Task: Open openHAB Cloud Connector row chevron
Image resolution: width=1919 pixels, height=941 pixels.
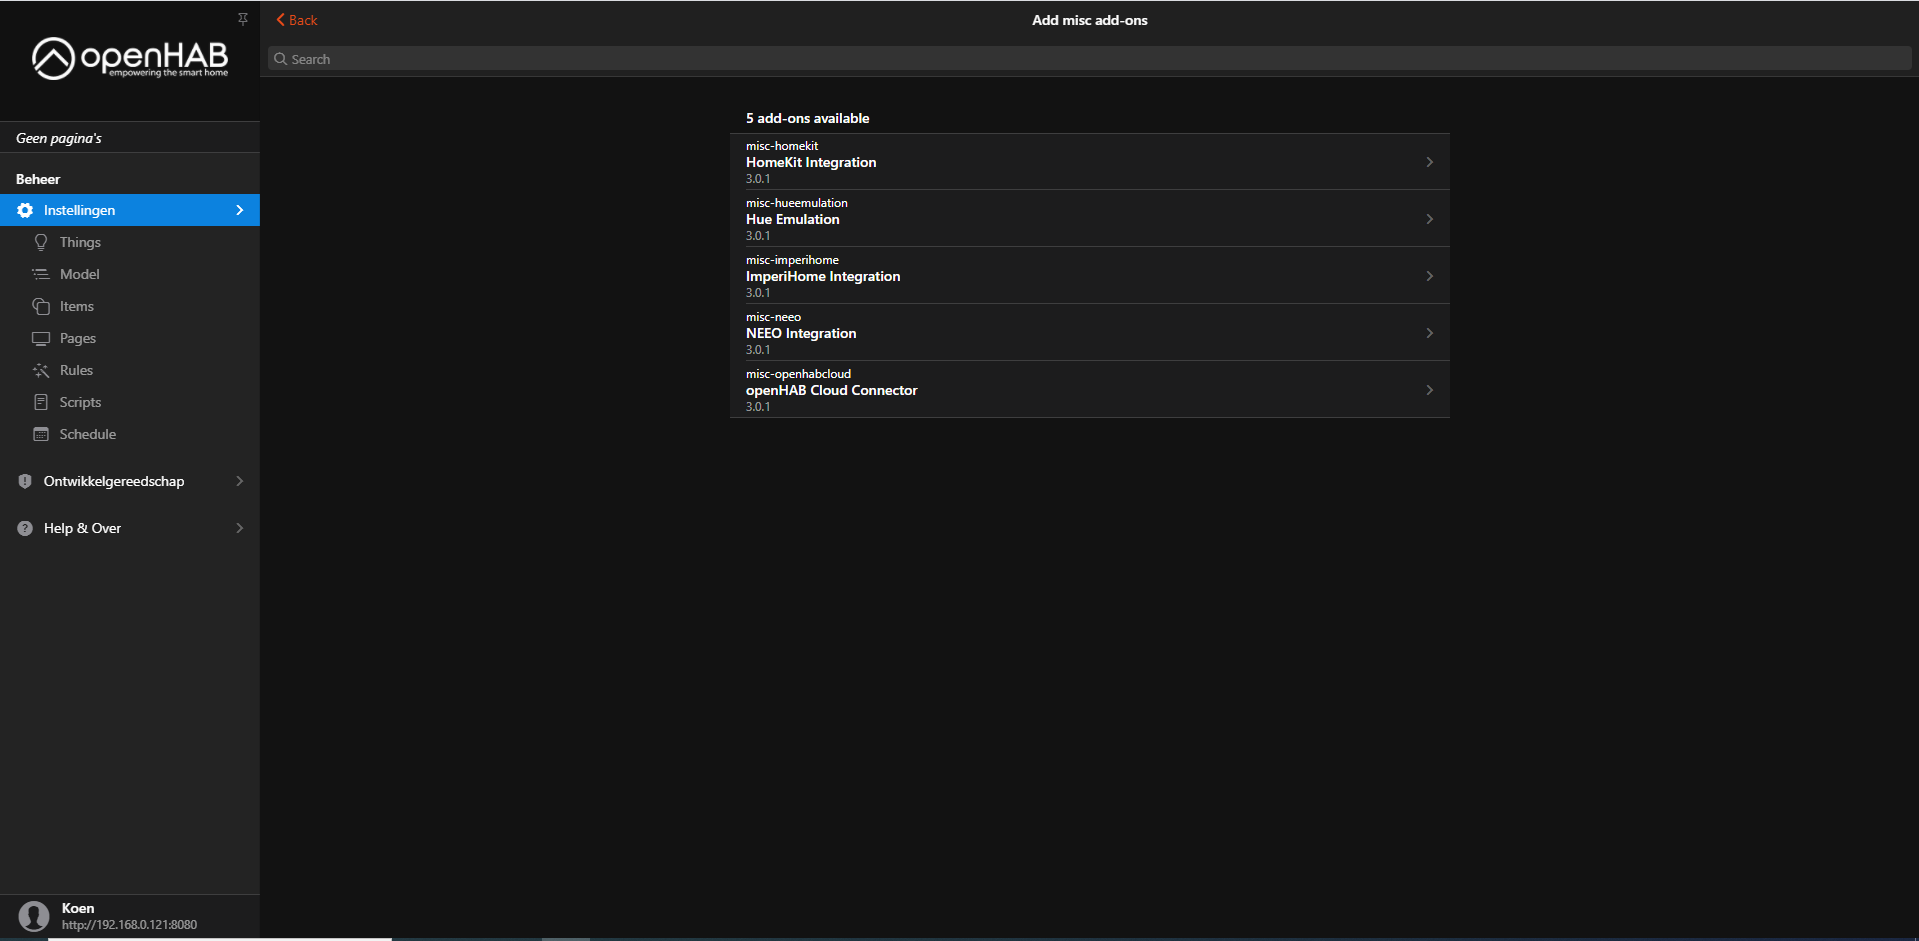Action: point(1430,390)
